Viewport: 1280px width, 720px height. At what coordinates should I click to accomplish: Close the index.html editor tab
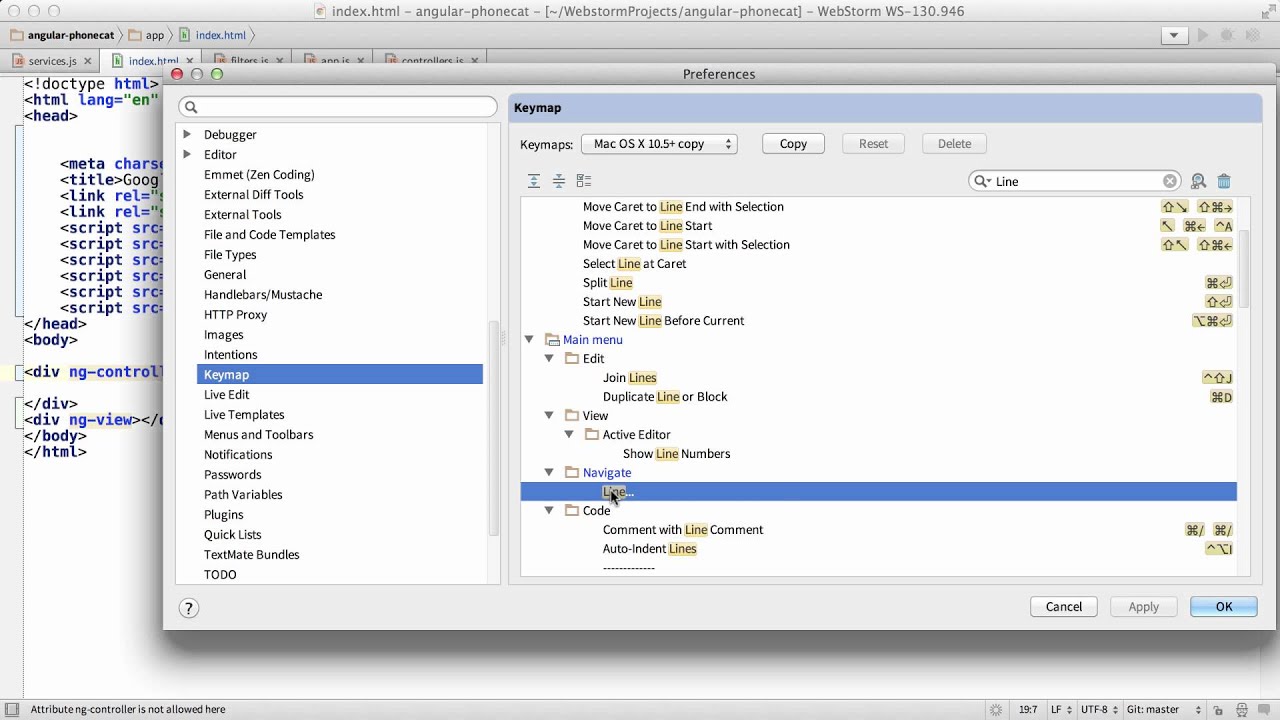[x=189, y=61]
